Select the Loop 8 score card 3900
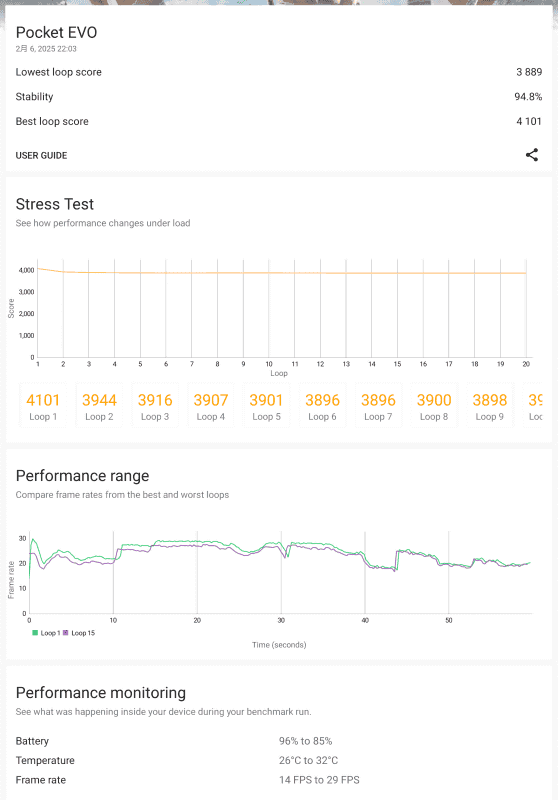 tap(434, 405)
